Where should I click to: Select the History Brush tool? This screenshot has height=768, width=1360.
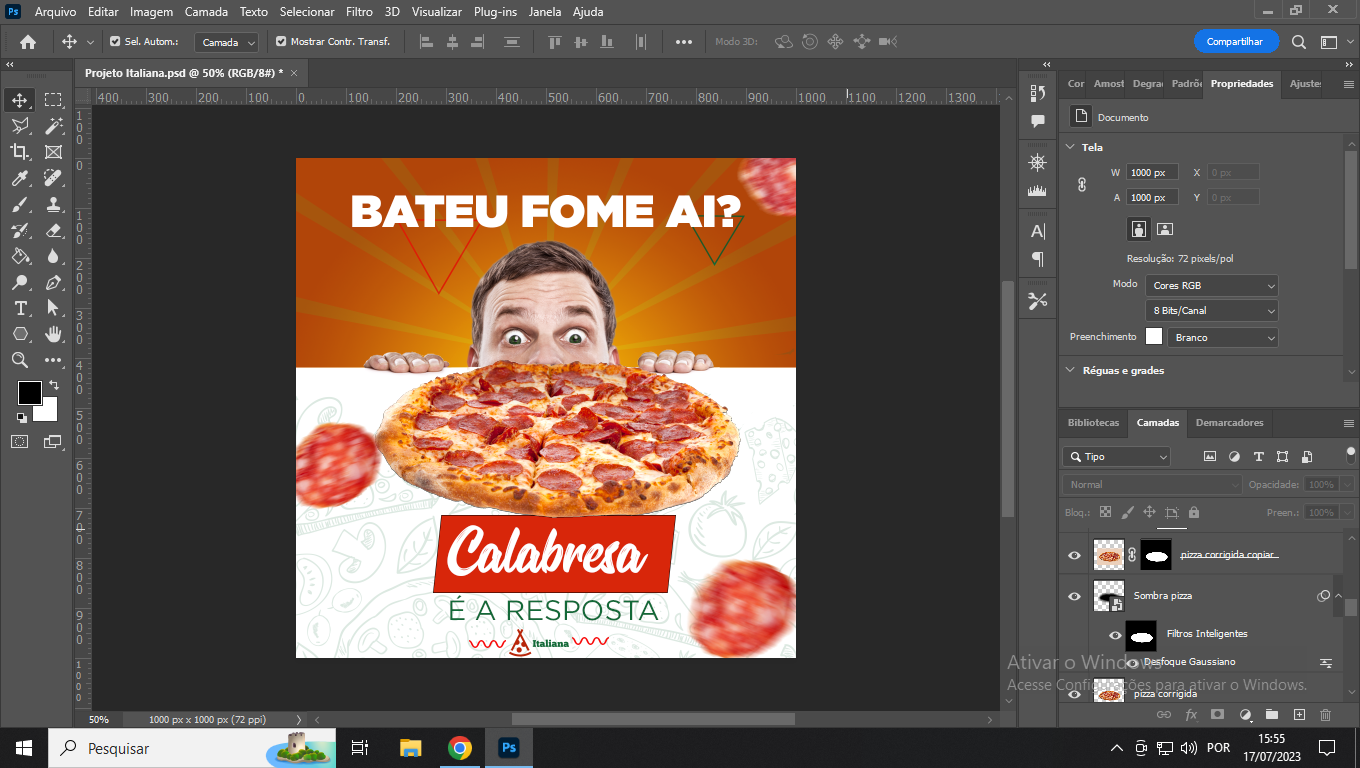[x=20, y=230]
